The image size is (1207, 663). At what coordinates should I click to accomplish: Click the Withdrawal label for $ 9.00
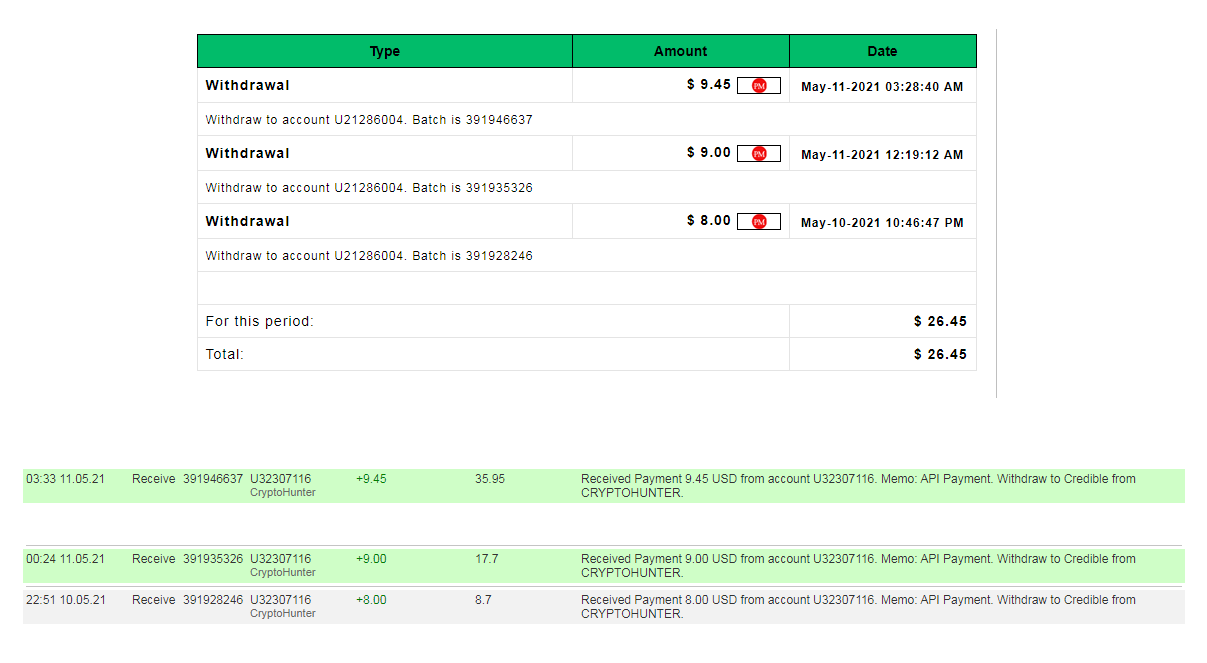pos(248,153)
